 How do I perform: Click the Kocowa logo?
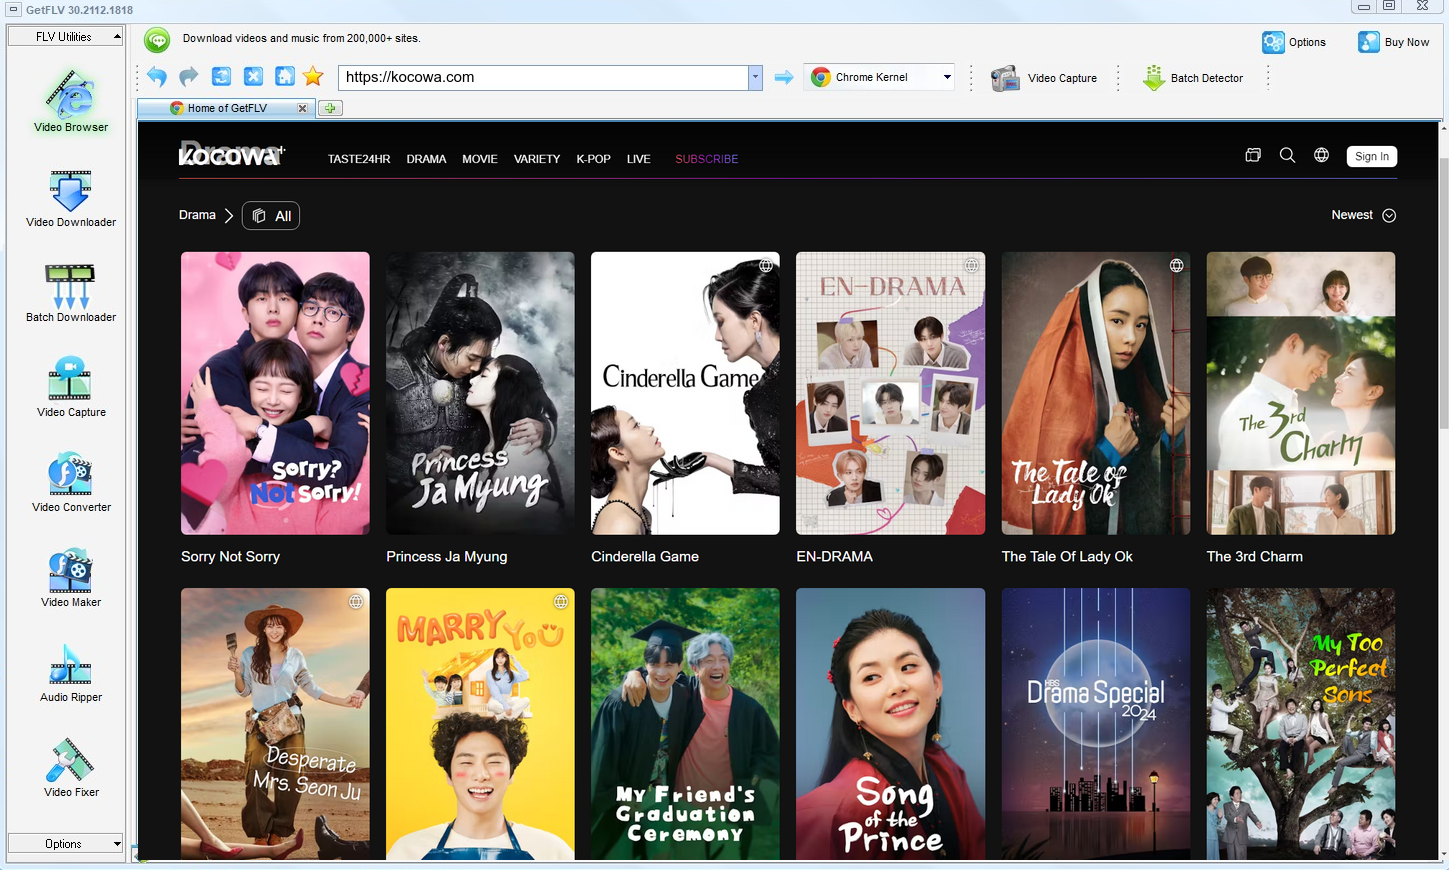pos(232,153)
